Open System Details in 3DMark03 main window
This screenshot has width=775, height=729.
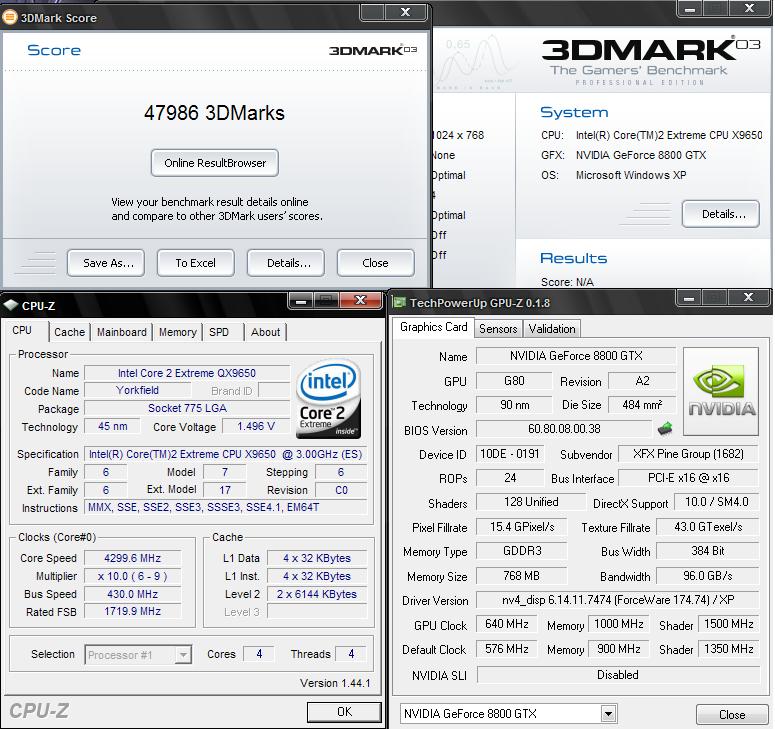721,214
